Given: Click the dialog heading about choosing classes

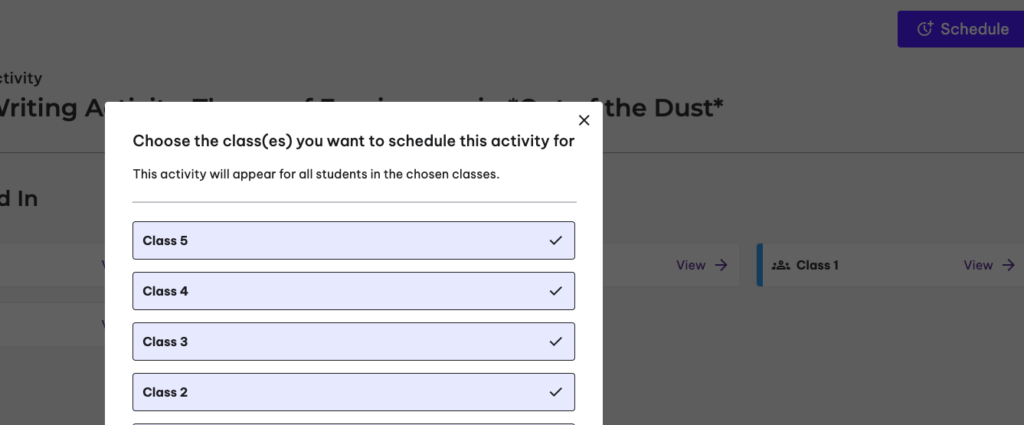Looking at the screenshot, I should coord(353,141).
